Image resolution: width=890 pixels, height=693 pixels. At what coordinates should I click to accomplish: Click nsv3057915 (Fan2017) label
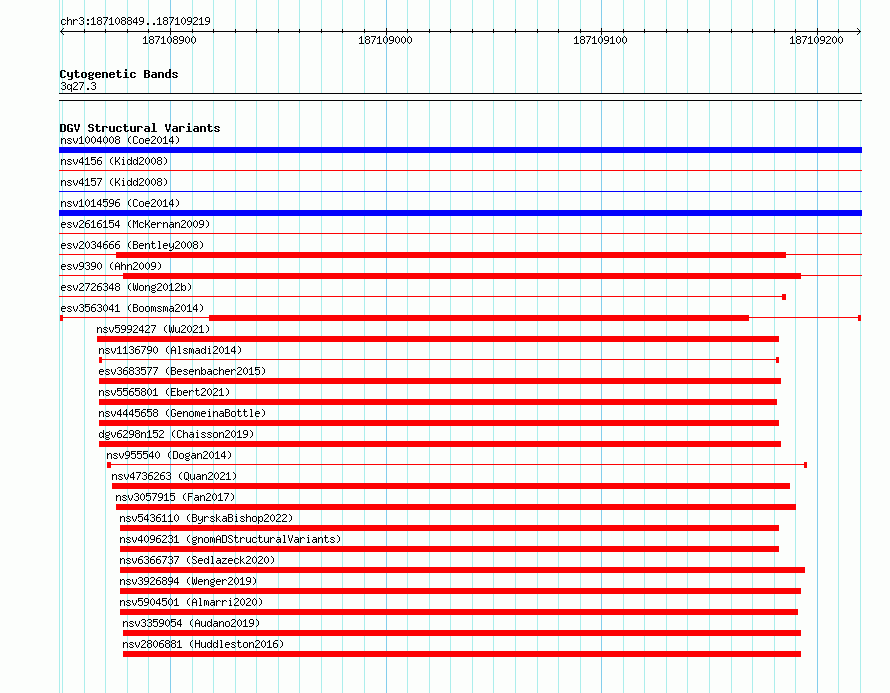coord(175,497)
